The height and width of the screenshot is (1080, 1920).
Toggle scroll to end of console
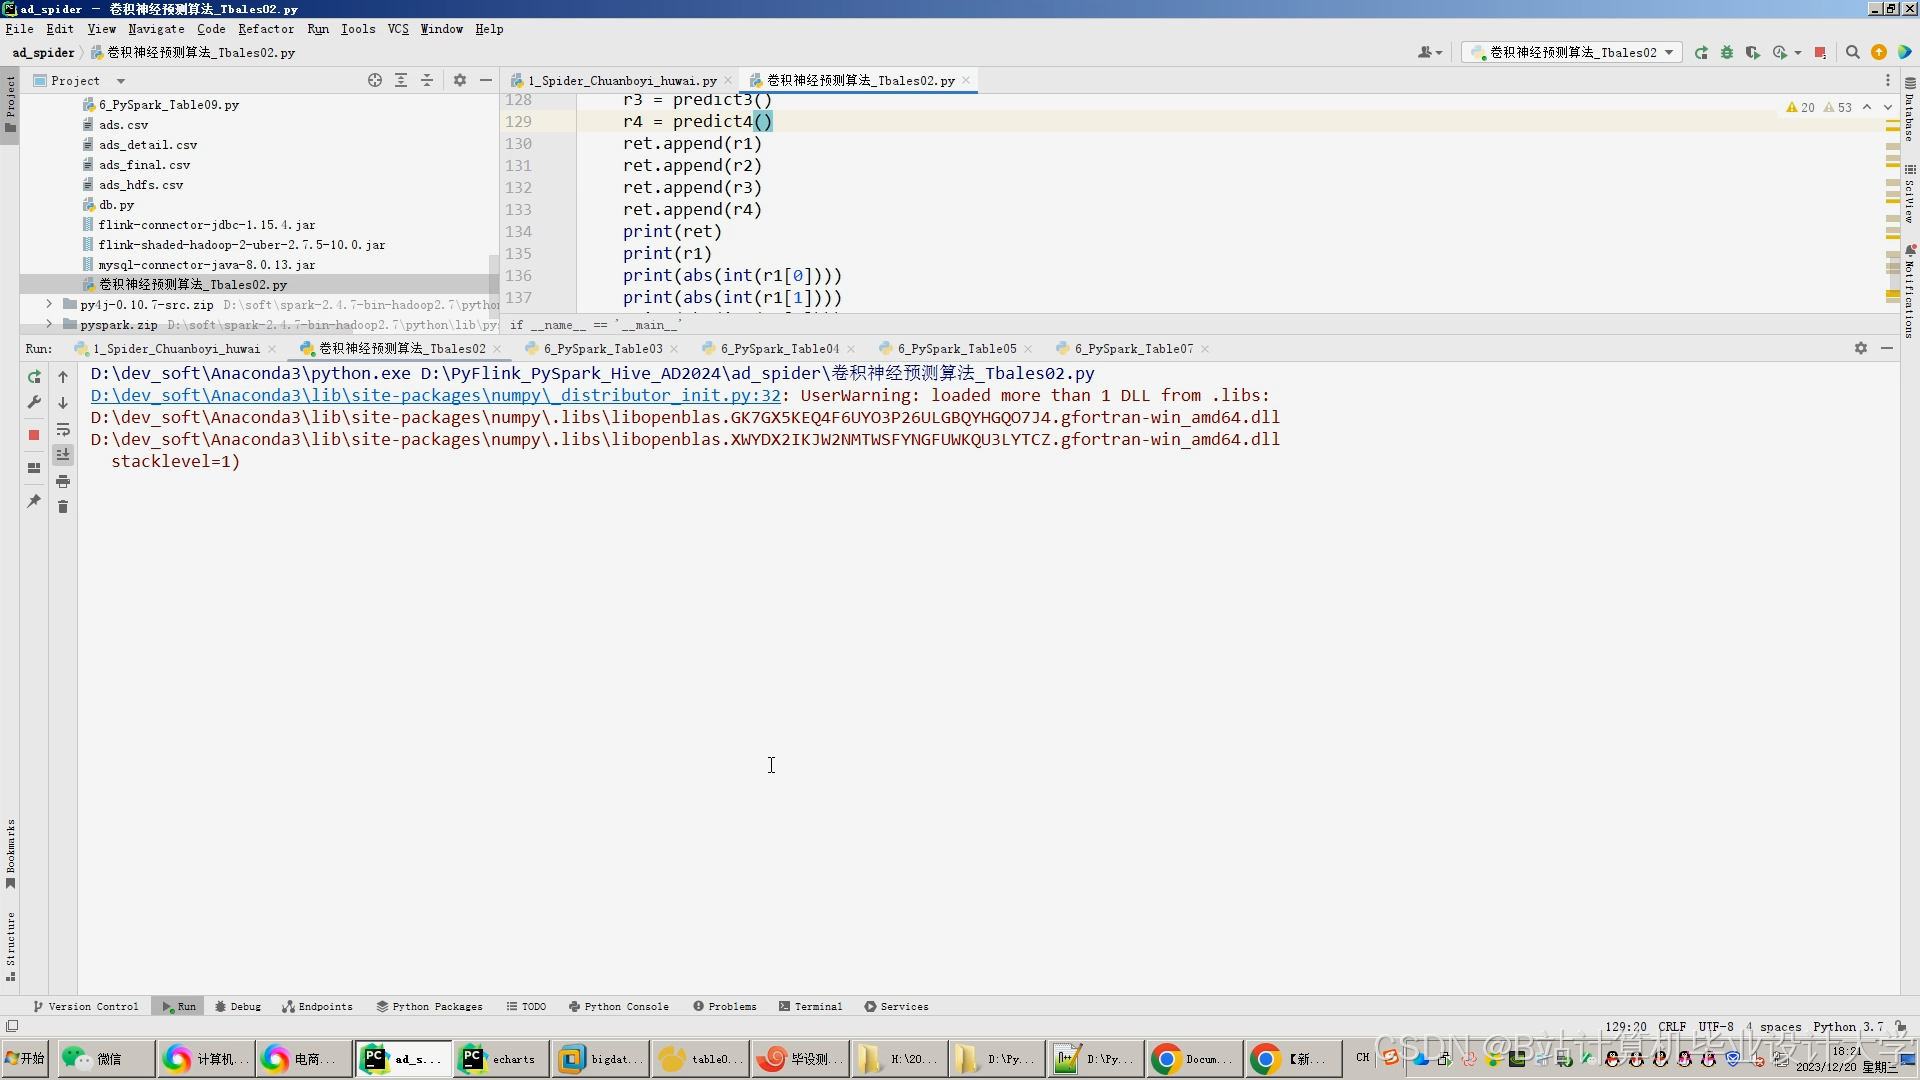63,455
